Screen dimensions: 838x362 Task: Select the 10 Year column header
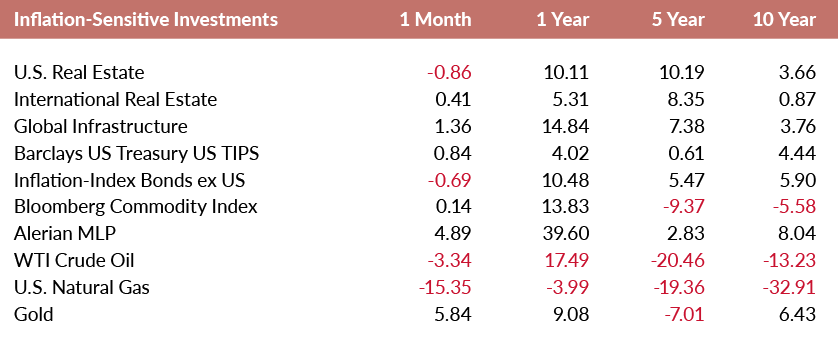[x=785, y=20]
